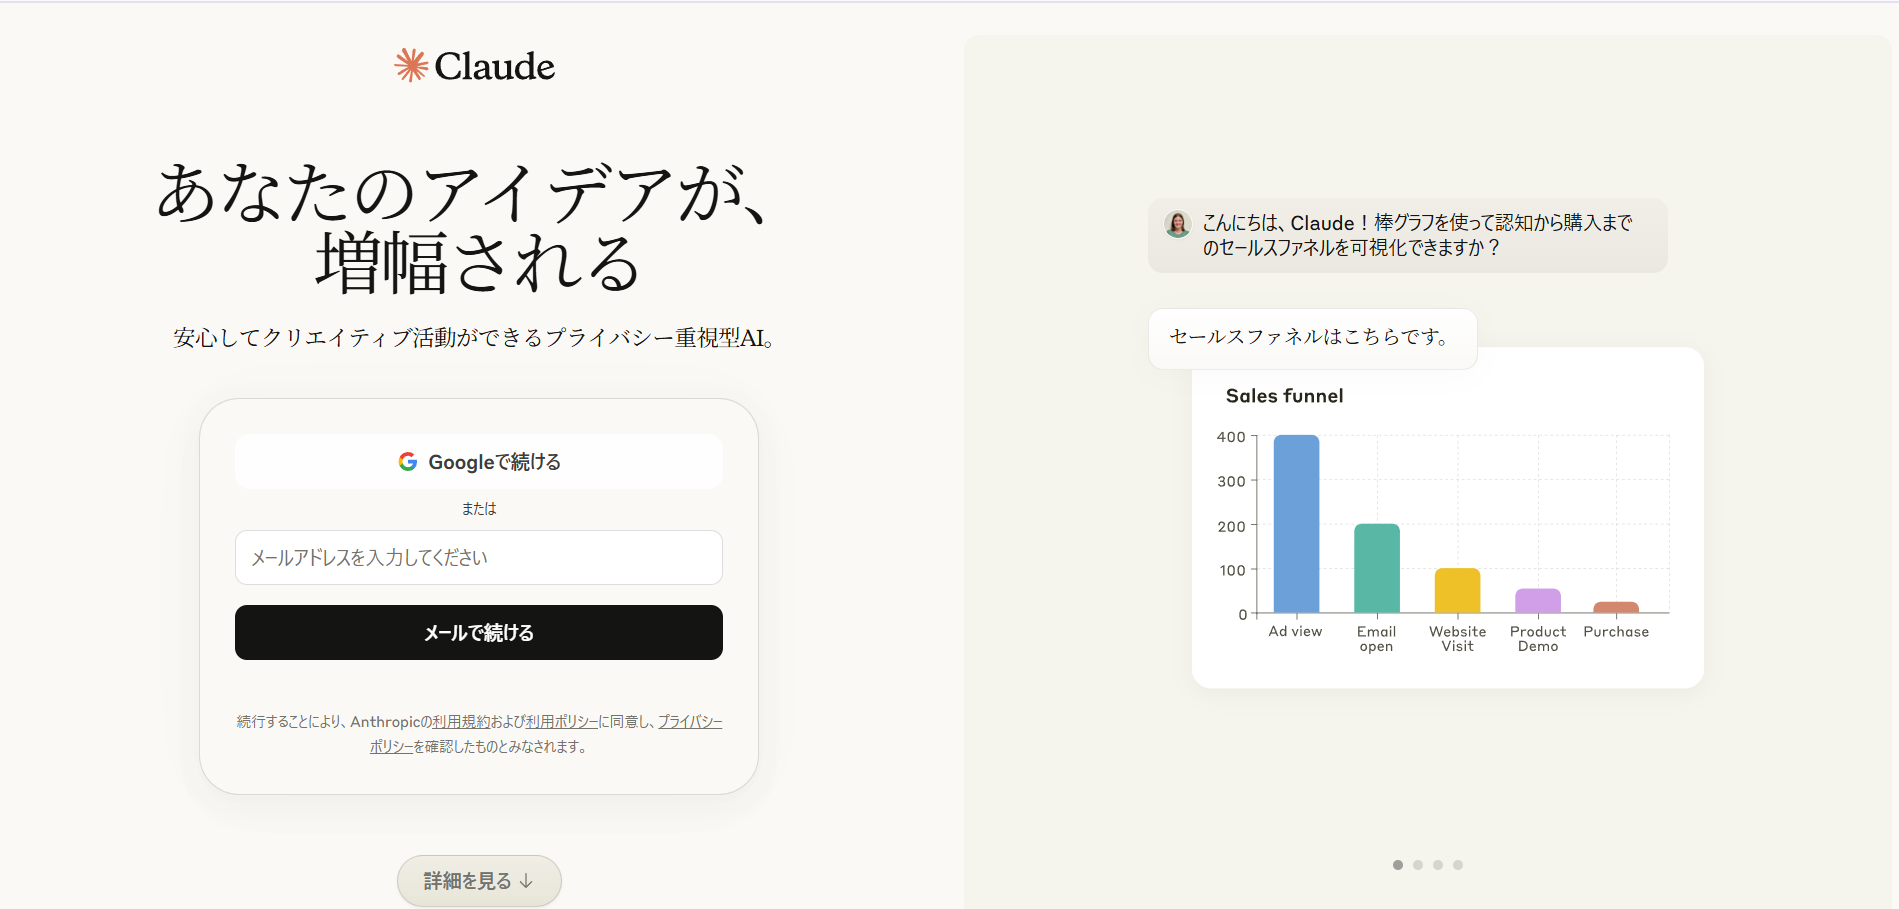Click the Sales funnel chart title
The height and width of the screenshot is (909, 1899).
(1286, 396)
